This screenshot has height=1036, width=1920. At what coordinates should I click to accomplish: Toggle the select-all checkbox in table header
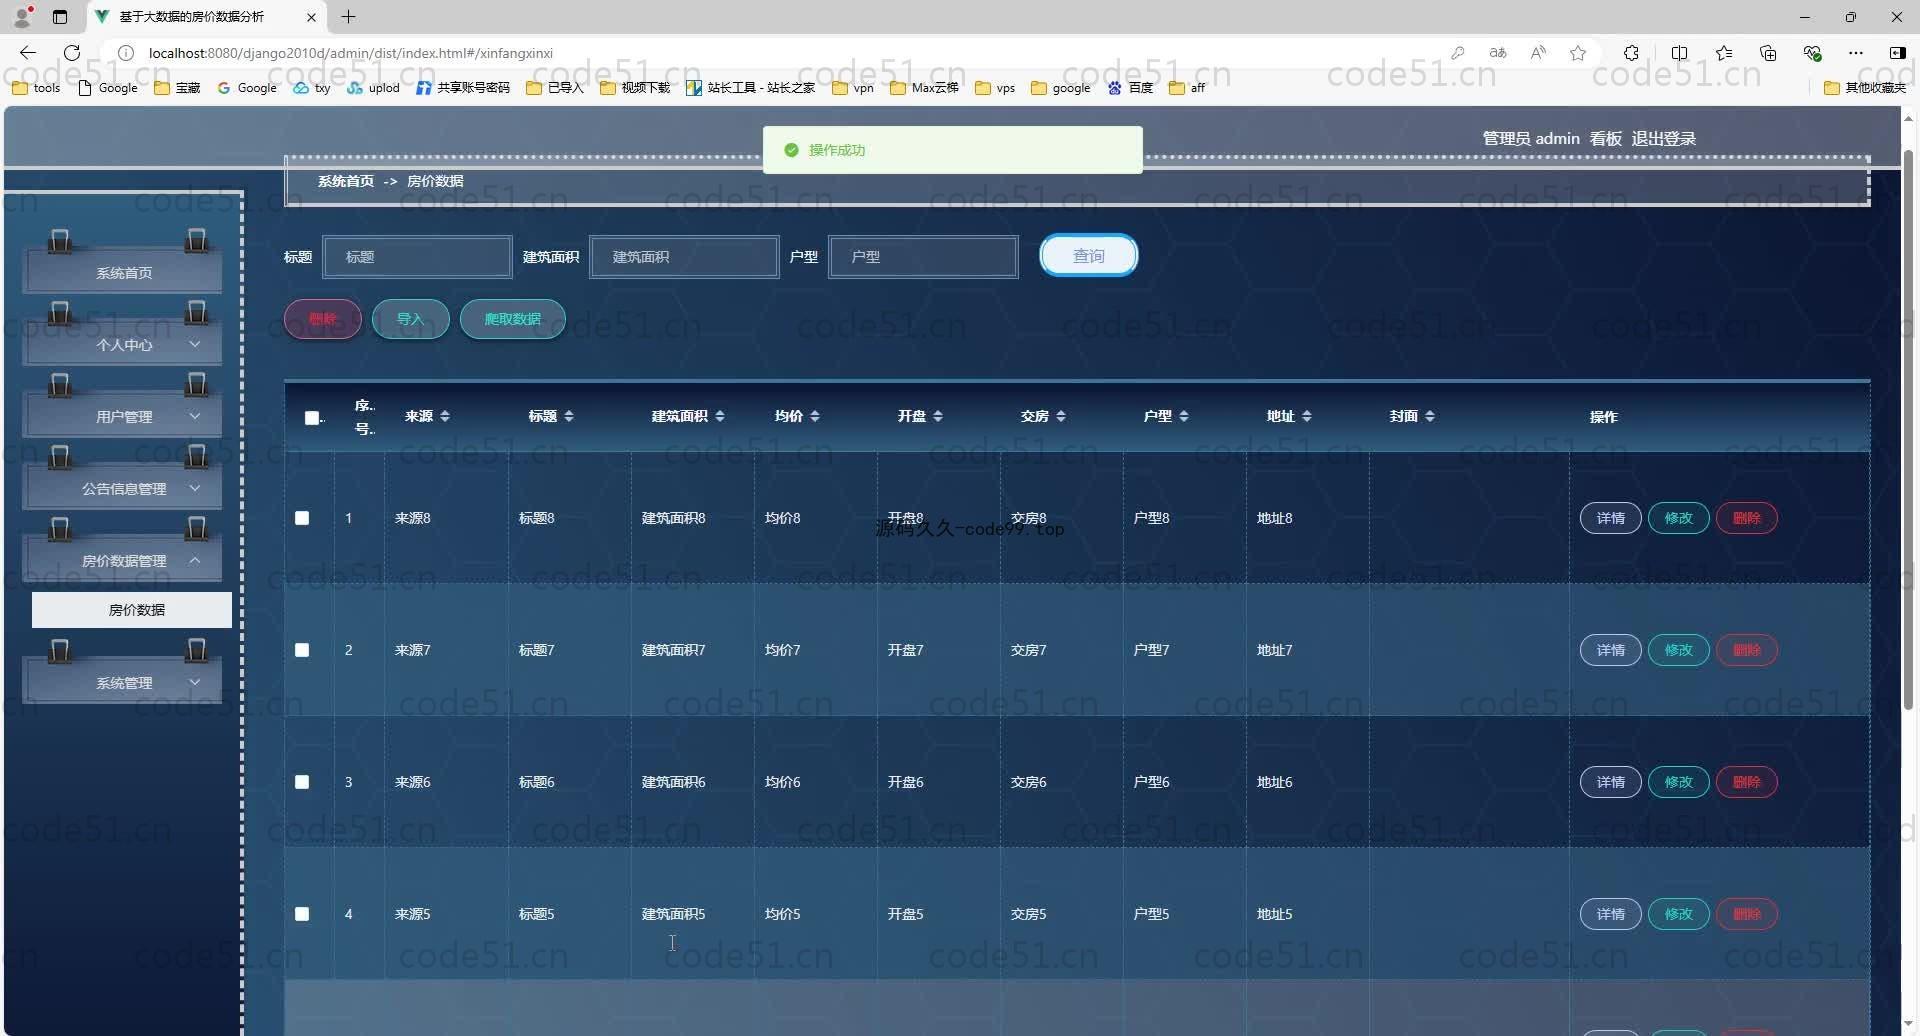[312, 418]
